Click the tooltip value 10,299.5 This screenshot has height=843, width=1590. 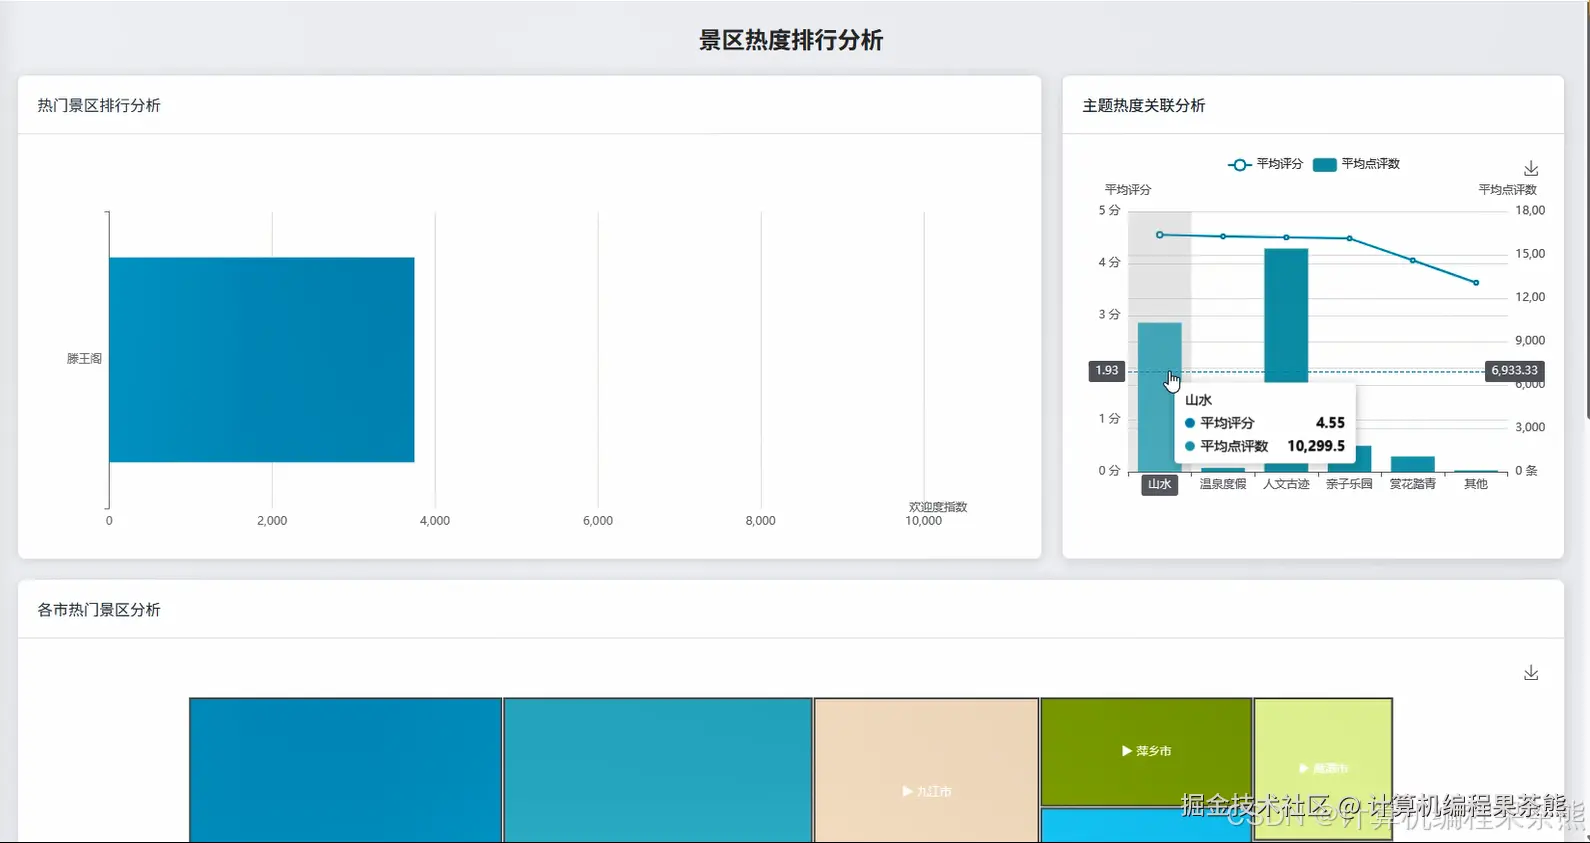click(1316, 446)
